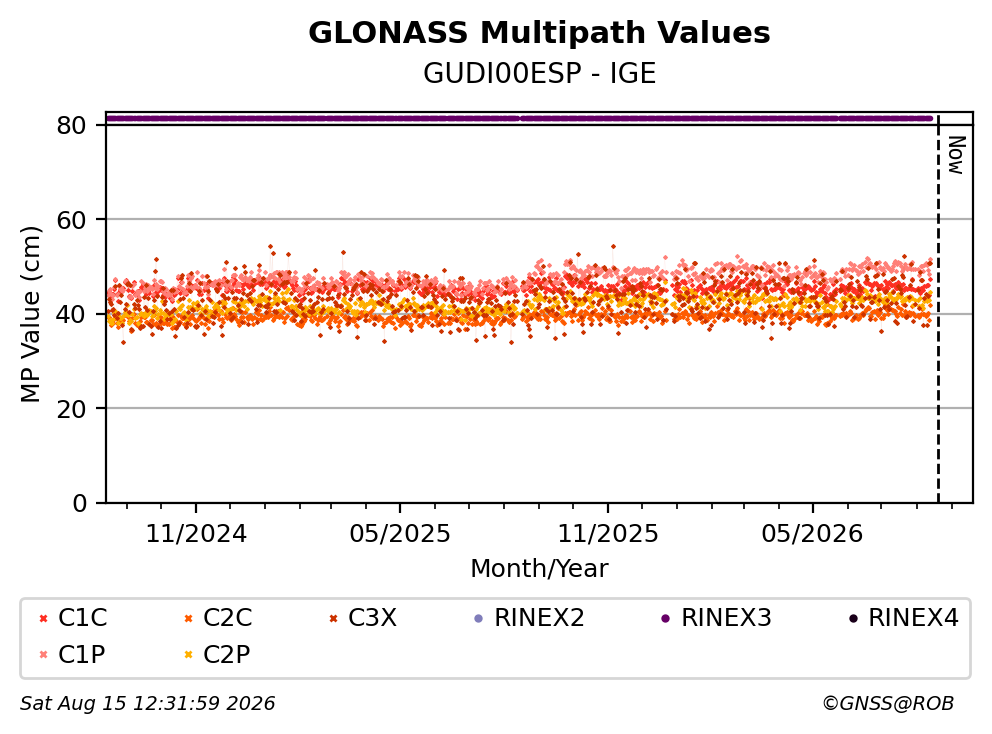
Task: Select the C1C legend label
Action: [x=82, y=618]
